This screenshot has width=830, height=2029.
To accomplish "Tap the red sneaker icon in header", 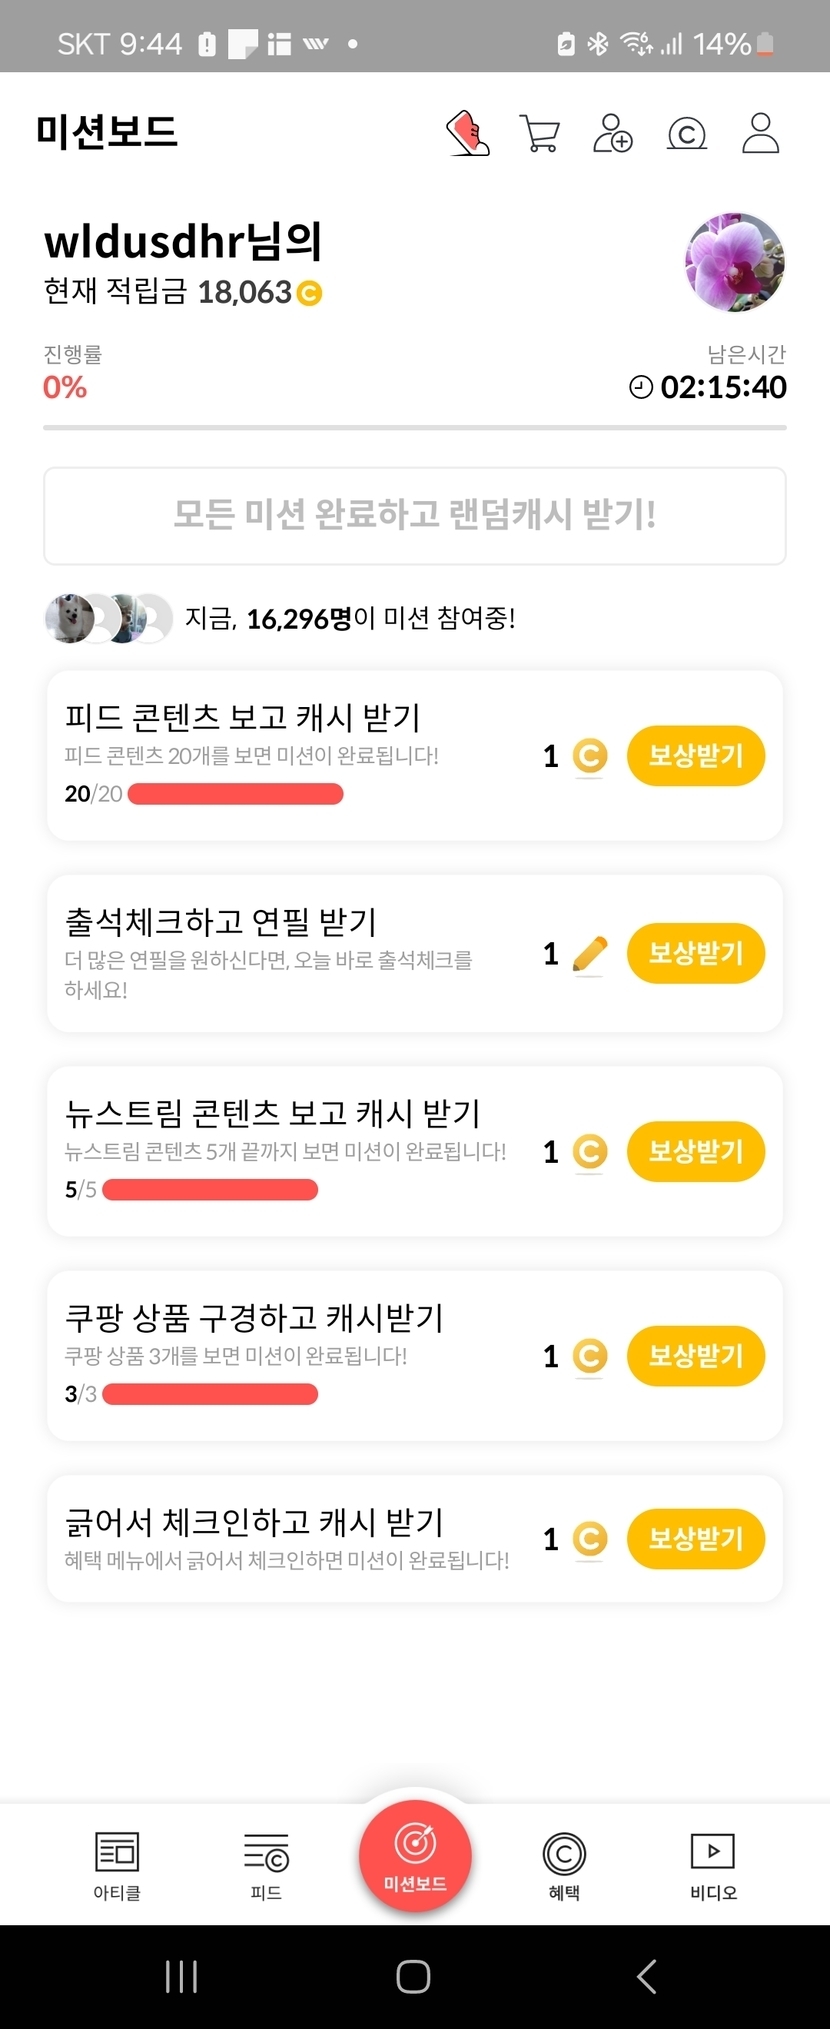I will [x=468, y=133].
